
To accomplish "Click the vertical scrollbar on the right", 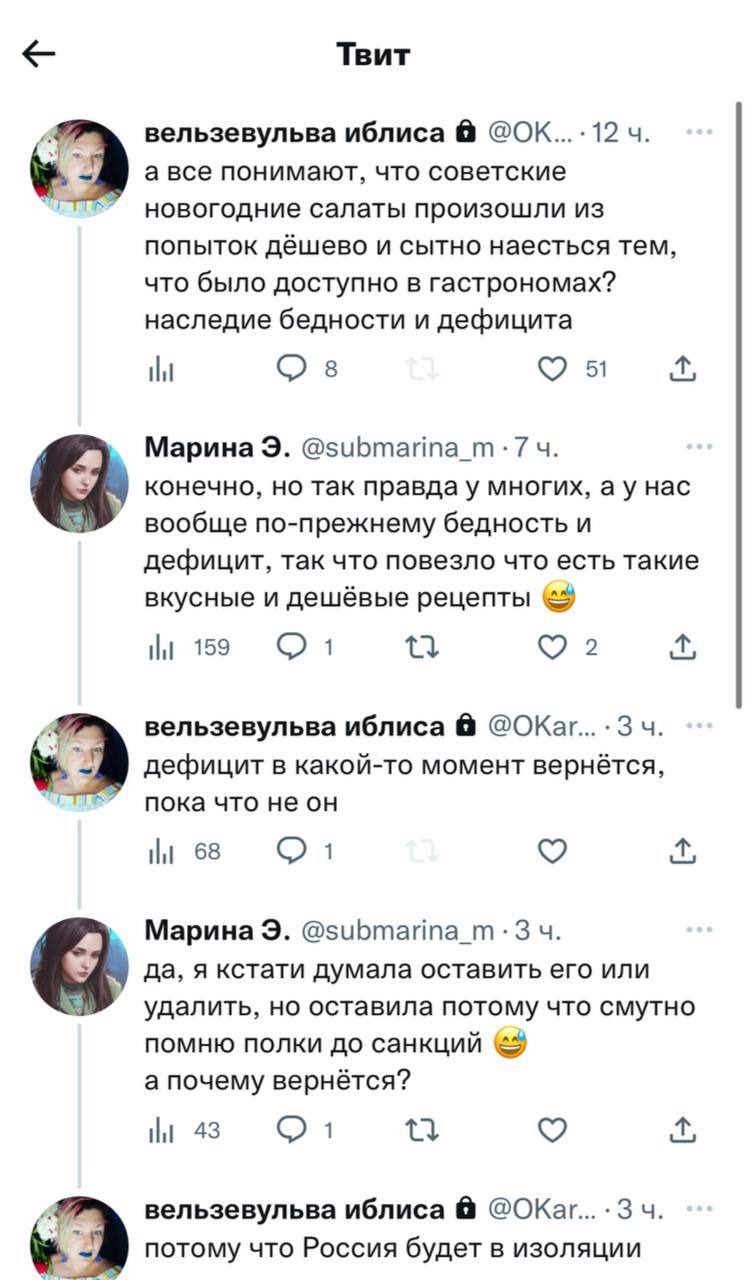I will coord(739,400).
